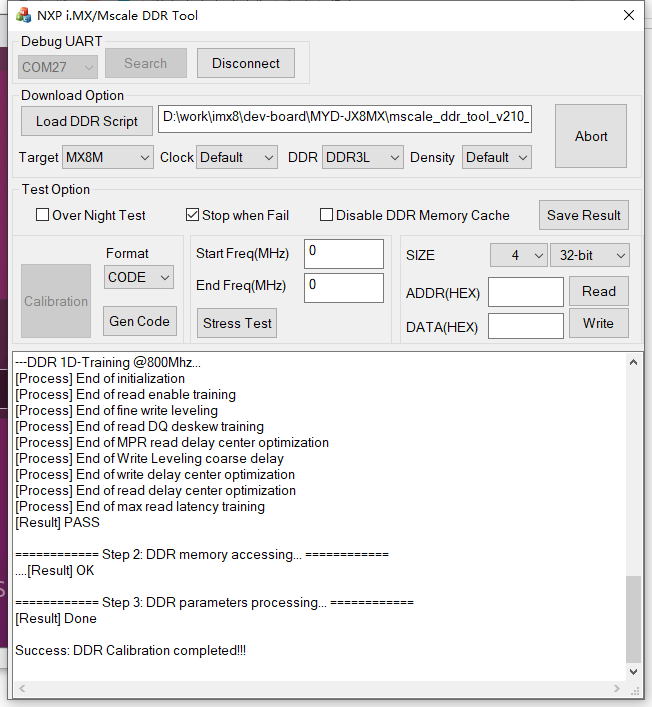Click the Read button
The image size is (652, 707).
599,291
